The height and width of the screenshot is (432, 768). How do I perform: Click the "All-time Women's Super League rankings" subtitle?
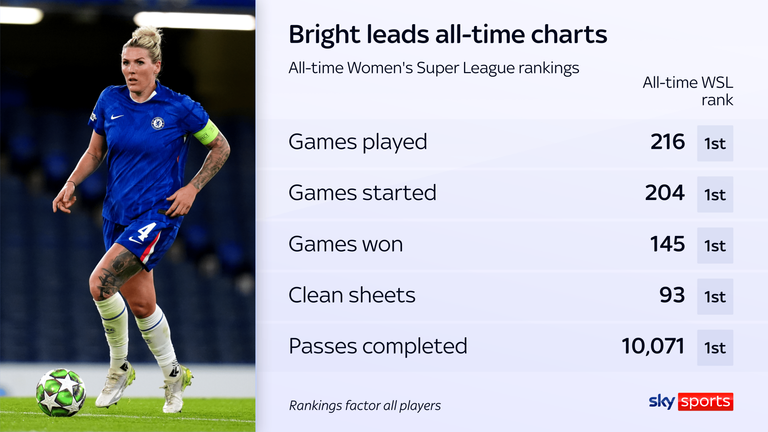click(433, 68)
